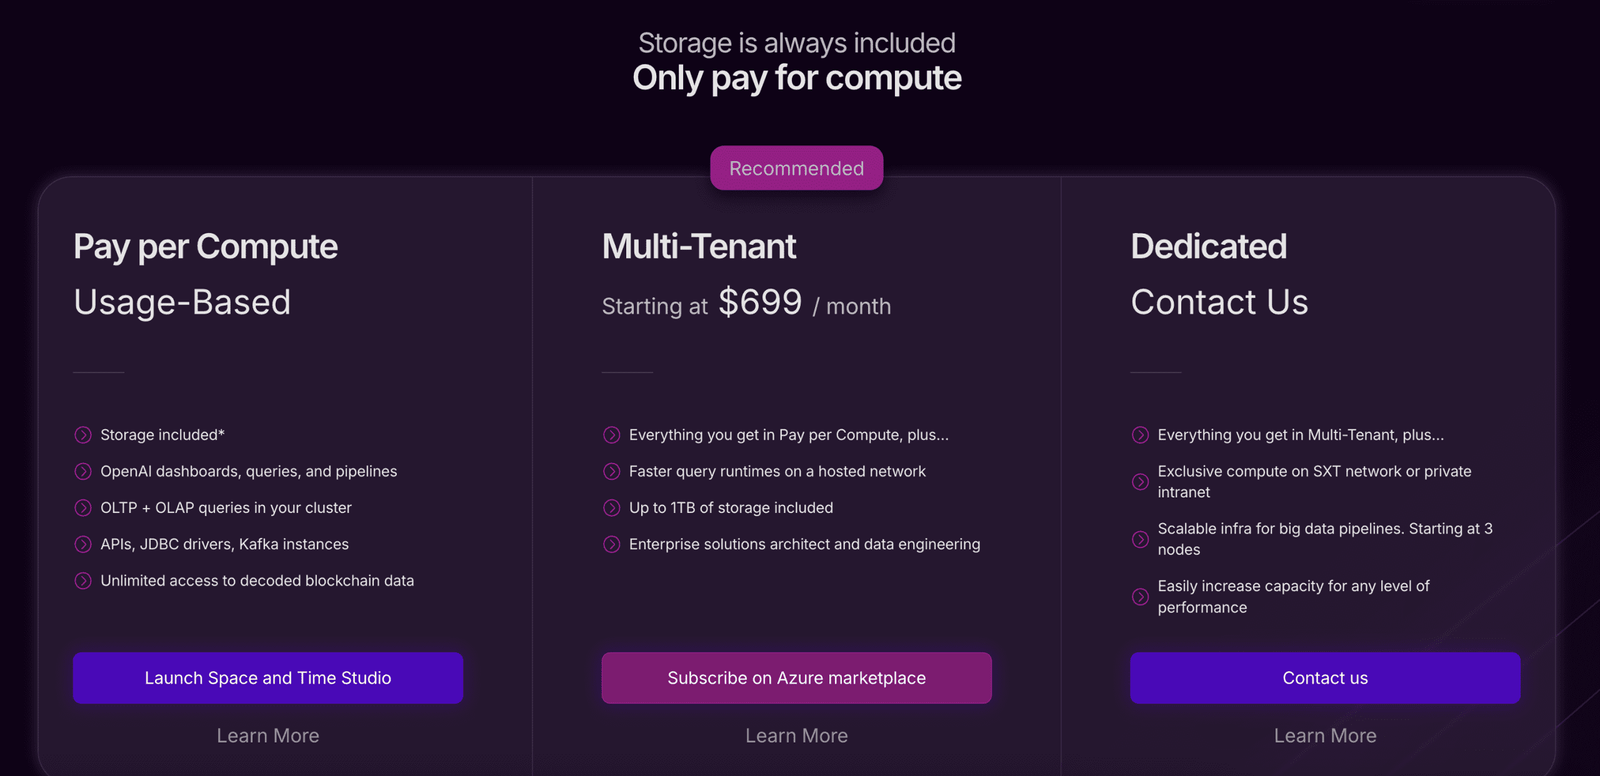1600x776 pixels.
Task: Open Learn More under Multi-Tenant plan
Action: (x=797, y=736)
